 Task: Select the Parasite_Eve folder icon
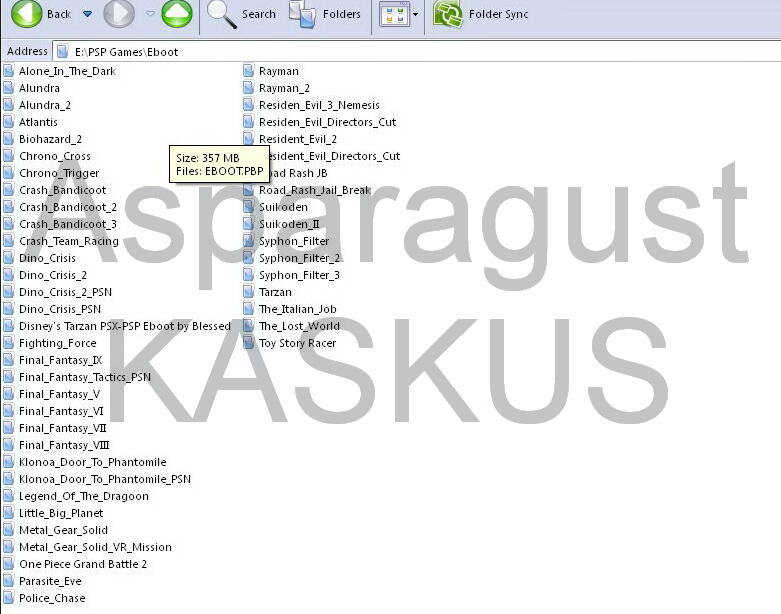(x=8, y=581)
